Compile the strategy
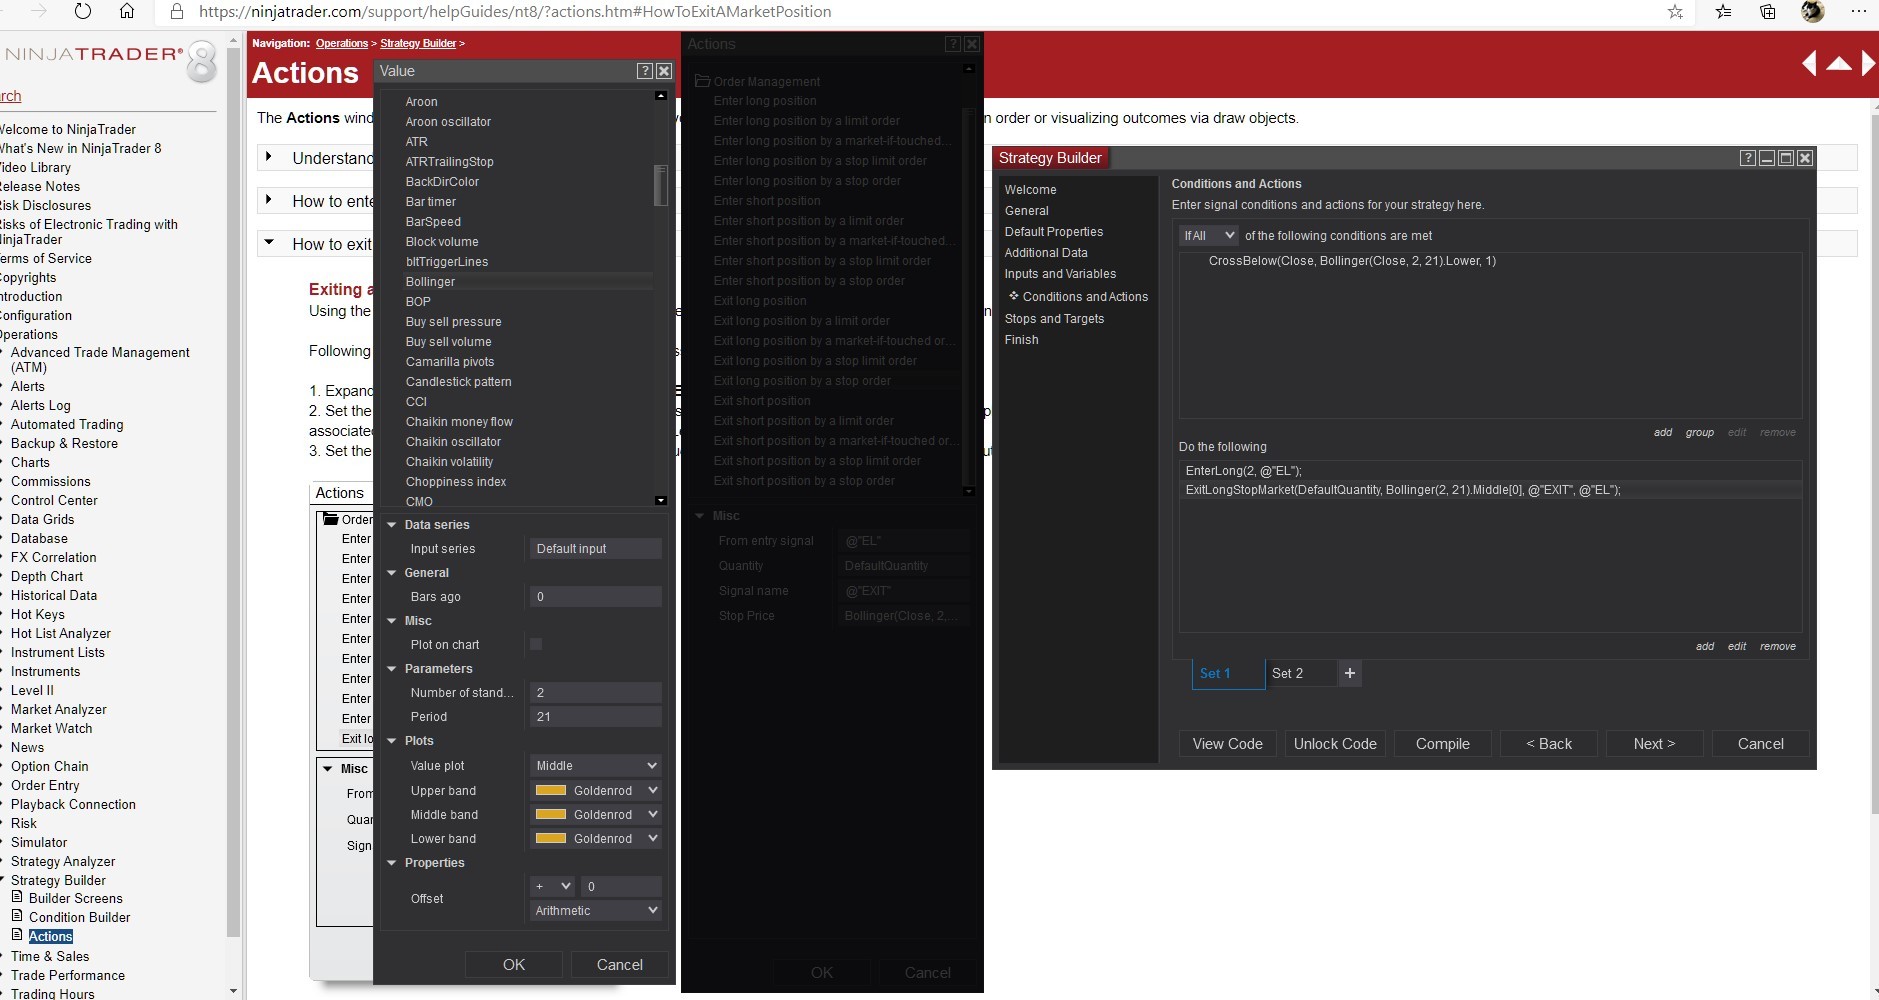The width and height of the screenshot is (1879, 1000). coord(1442,743)
